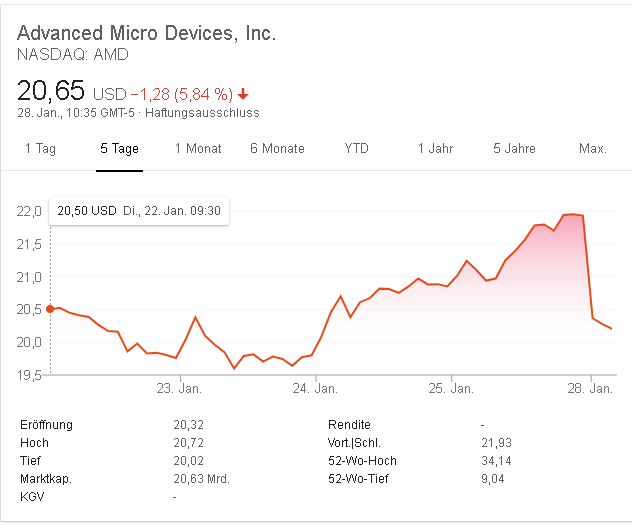Viewport: 632px width, 526px height.
Task: Switch to the 1 Tag tab
Action: [40, 148]
